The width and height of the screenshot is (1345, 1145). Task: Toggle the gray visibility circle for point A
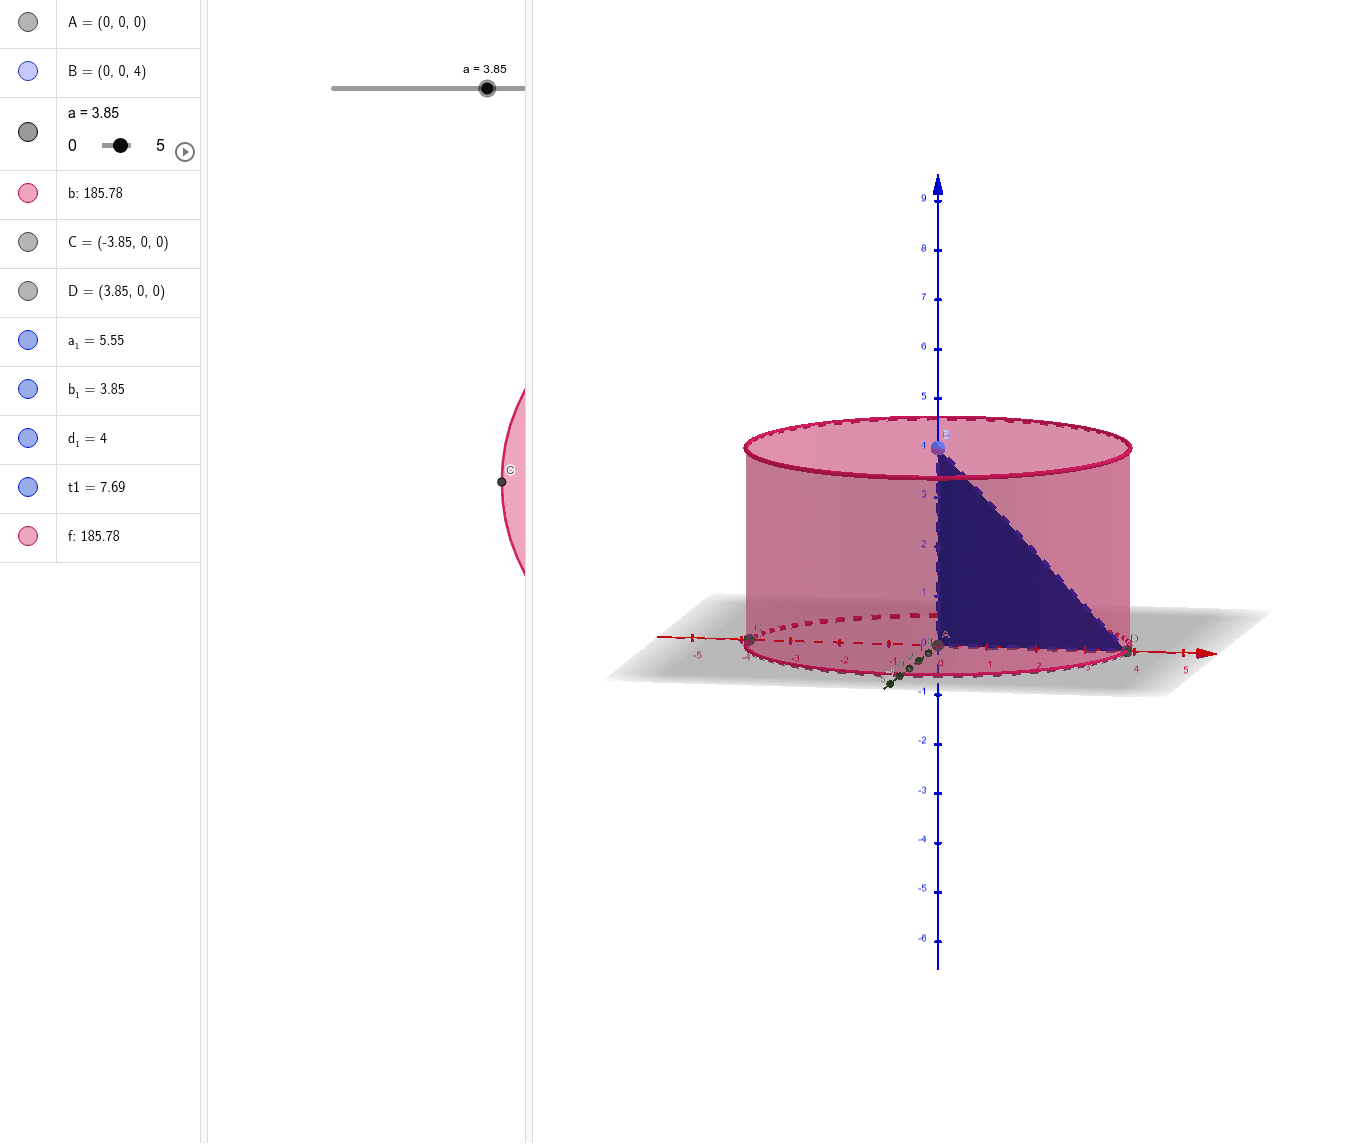[28, 21]
